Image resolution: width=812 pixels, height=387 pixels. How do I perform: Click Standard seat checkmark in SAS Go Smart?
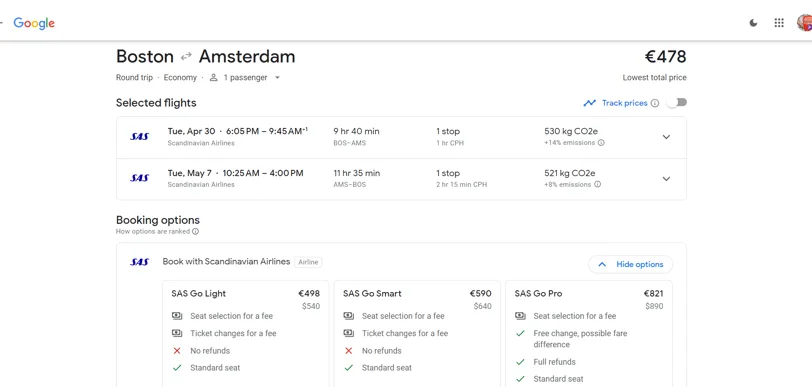[349, 368]
